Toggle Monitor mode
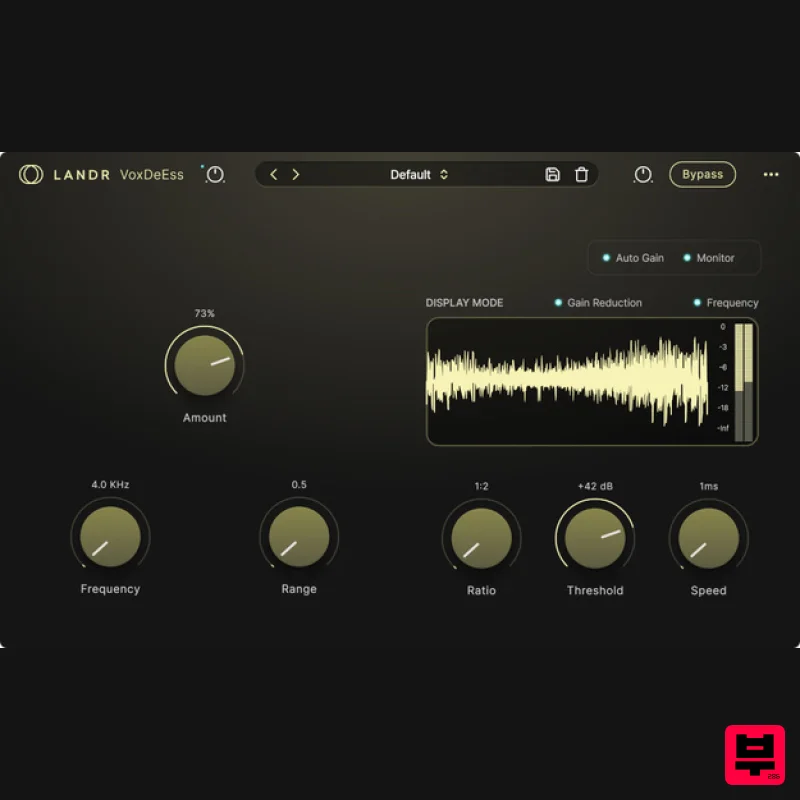800x800 pixels. pyautogui.click(x=708, y=258)
